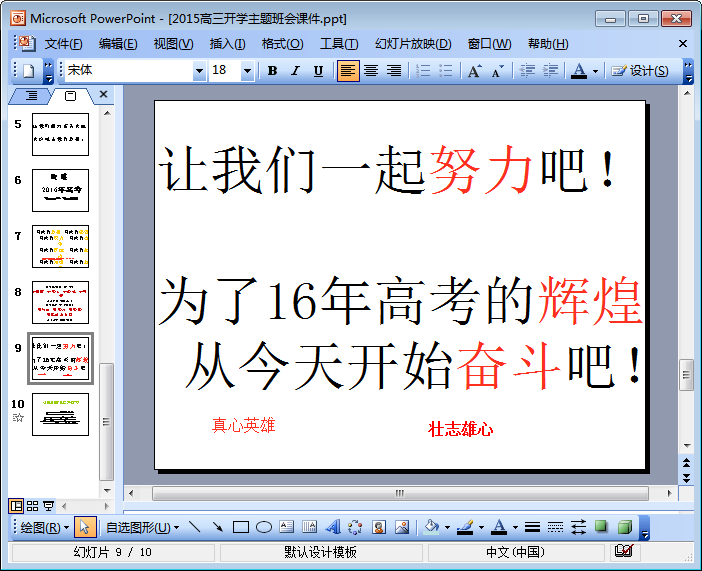Switch to Slide Sorter view

pyautogui.click(x=33, y=506)
